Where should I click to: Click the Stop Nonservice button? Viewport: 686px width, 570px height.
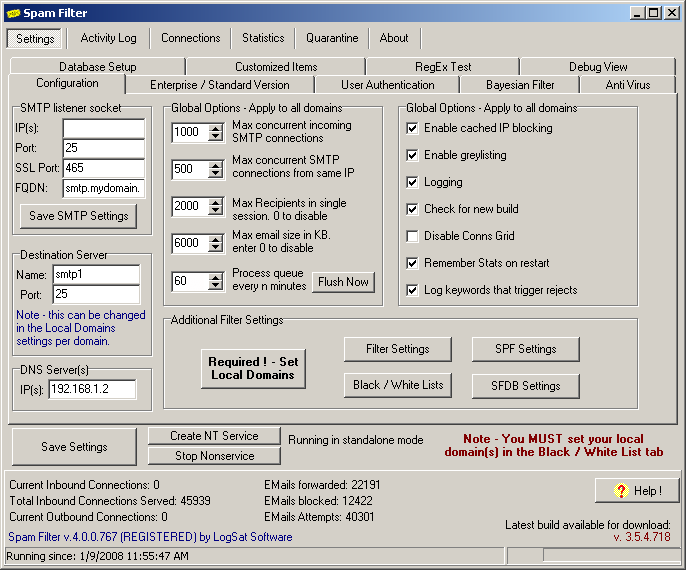tap(212, 456)
